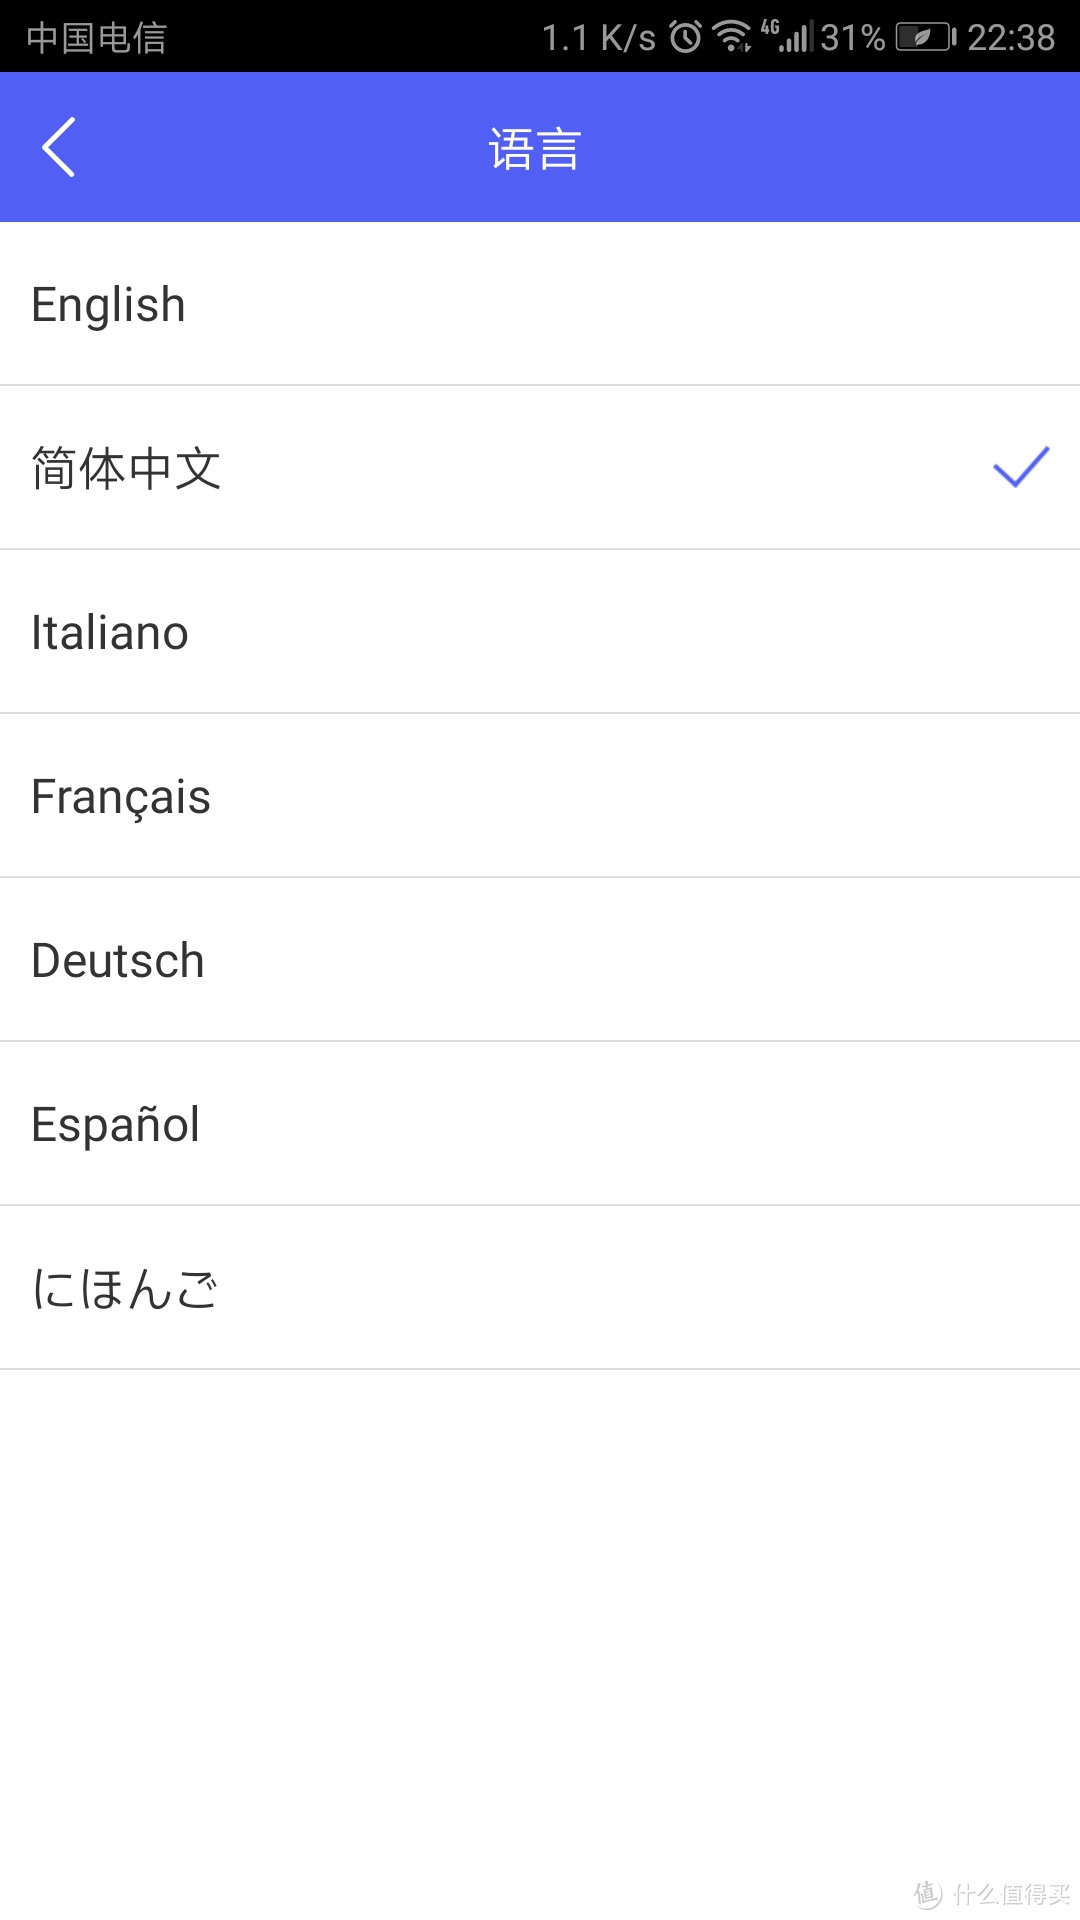Choose Italiano from the language list
Viewport: 1080px width, 1920px height.
[540, 632]
